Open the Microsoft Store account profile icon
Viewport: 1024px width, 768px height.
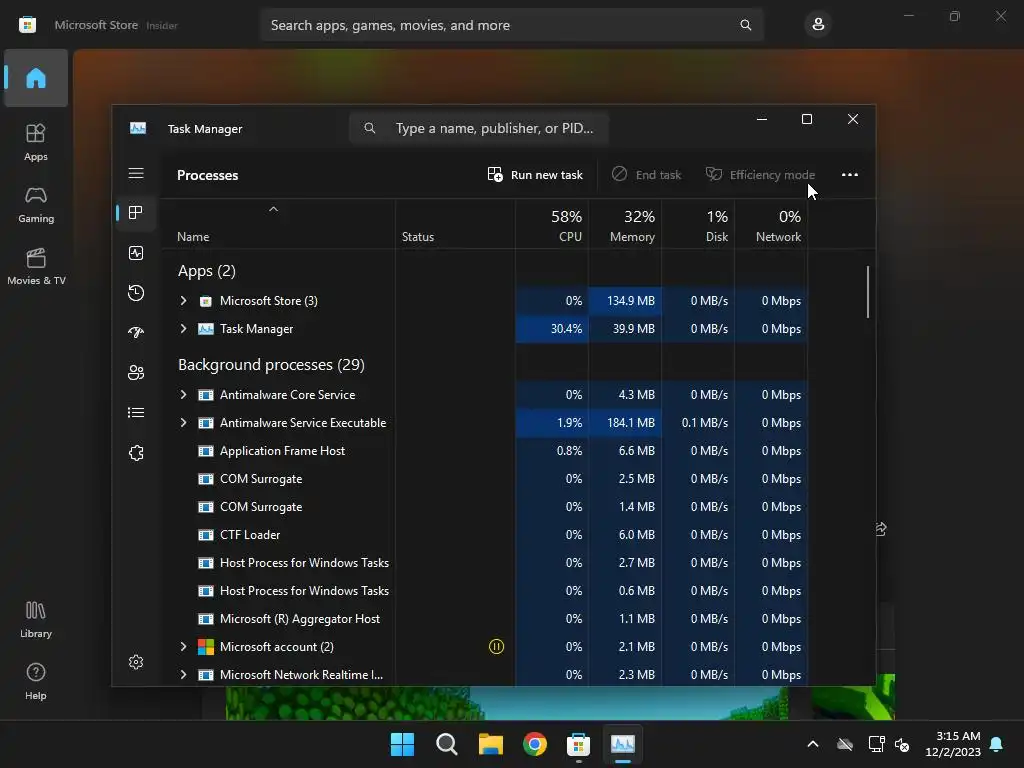(818, 25)
